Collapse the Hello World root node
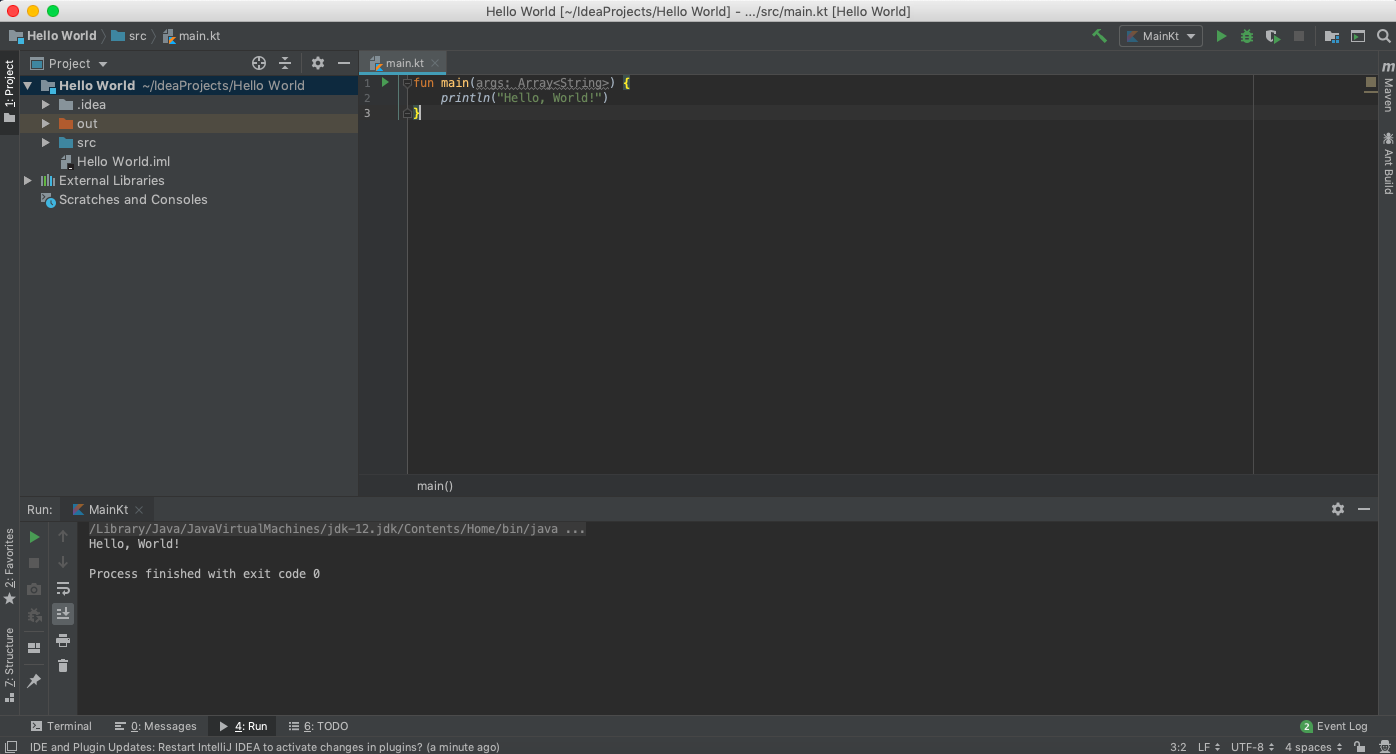 (28, 85)
